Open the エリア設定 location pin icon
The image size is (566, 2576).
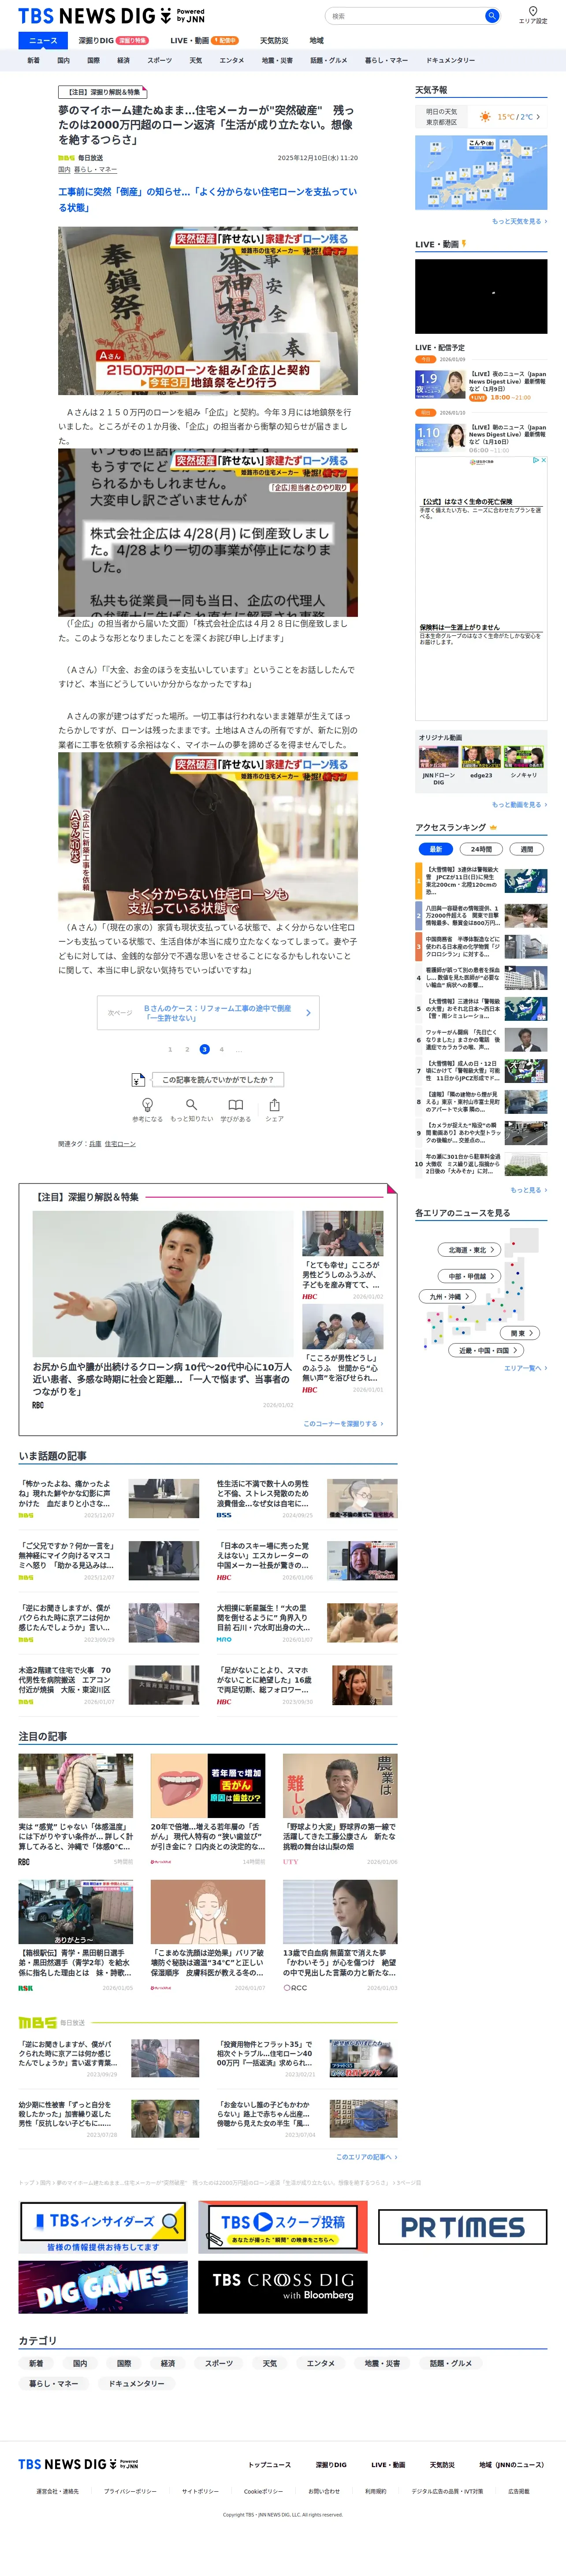tap(533, 11)
